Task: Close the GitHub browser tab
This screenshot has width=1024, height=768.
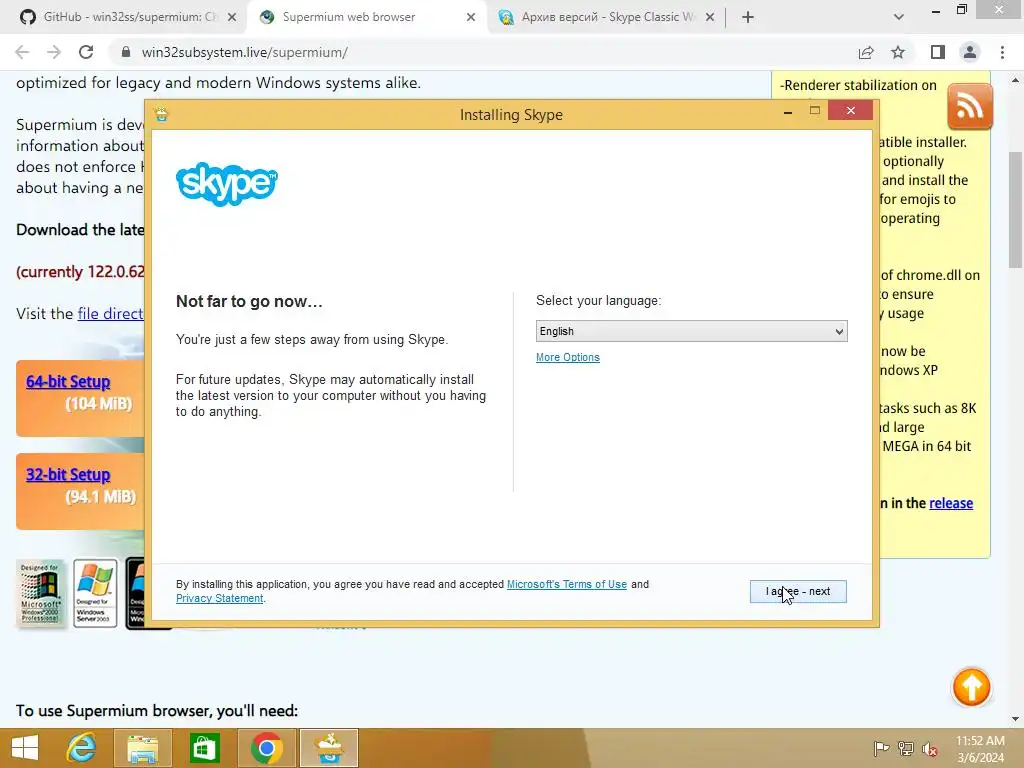Action: (232, 18)
